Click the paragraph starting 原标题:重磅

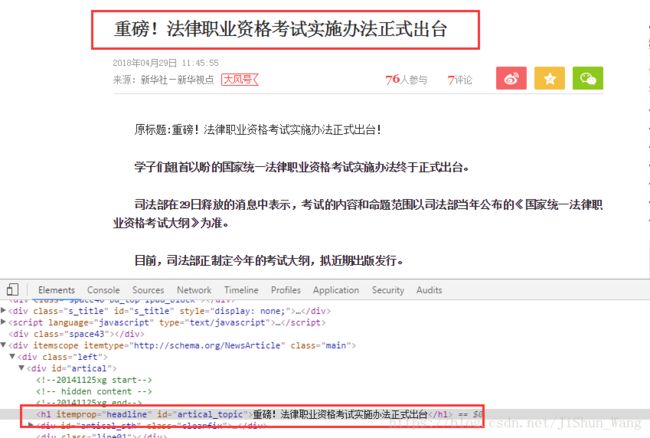(x=257, y=130)
